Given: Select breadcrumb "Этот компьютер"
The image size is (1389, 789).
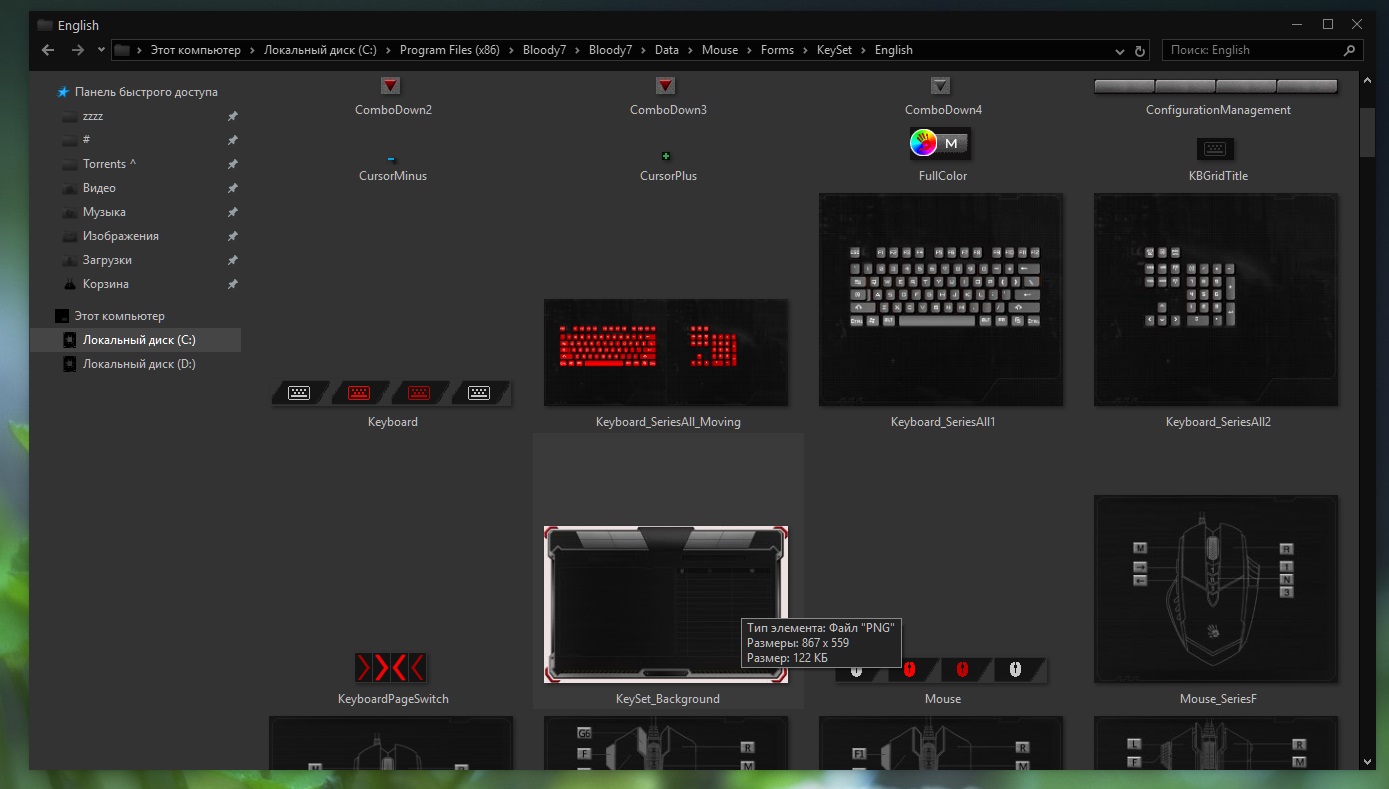Looking at the screenshot, I should point(195,50).
